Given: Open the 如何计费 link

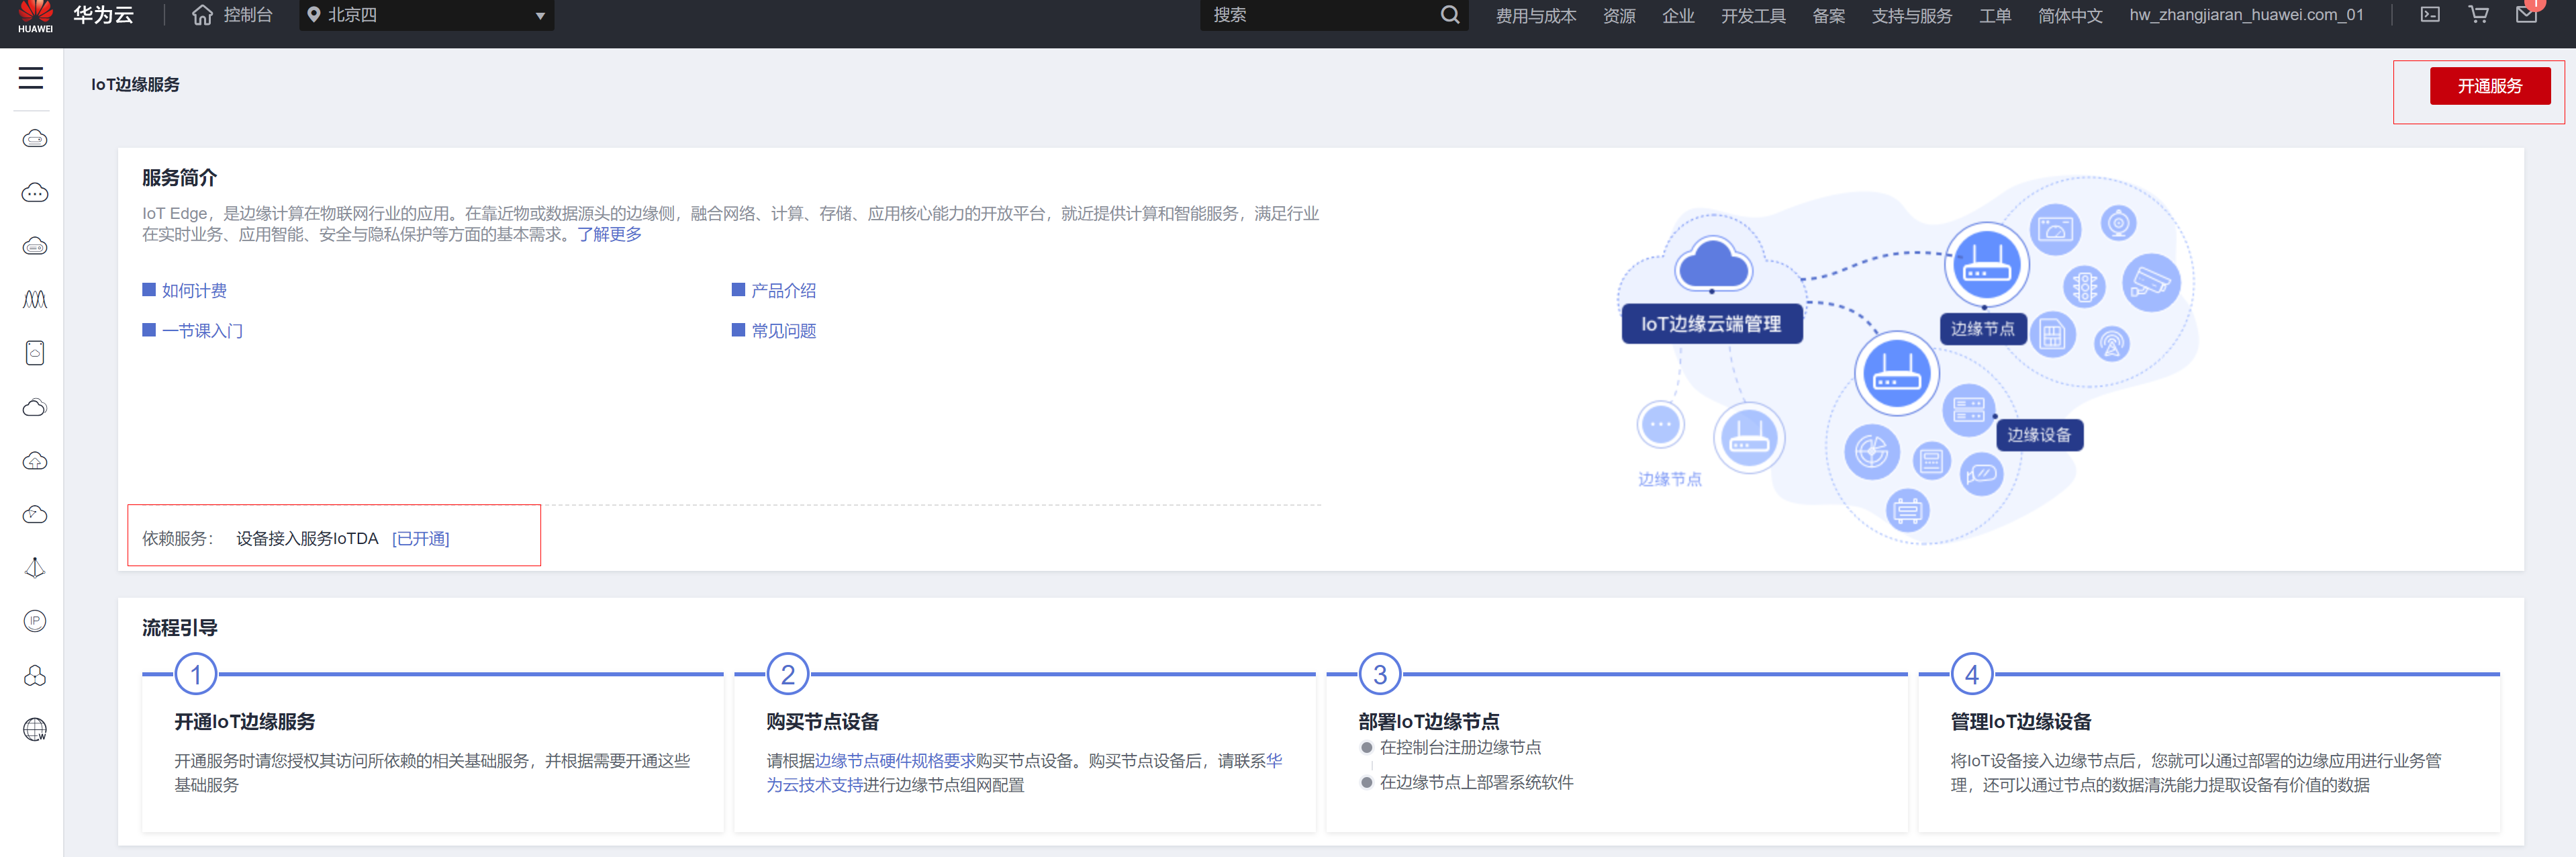Looking at the screenshot, I should point(194,290).
